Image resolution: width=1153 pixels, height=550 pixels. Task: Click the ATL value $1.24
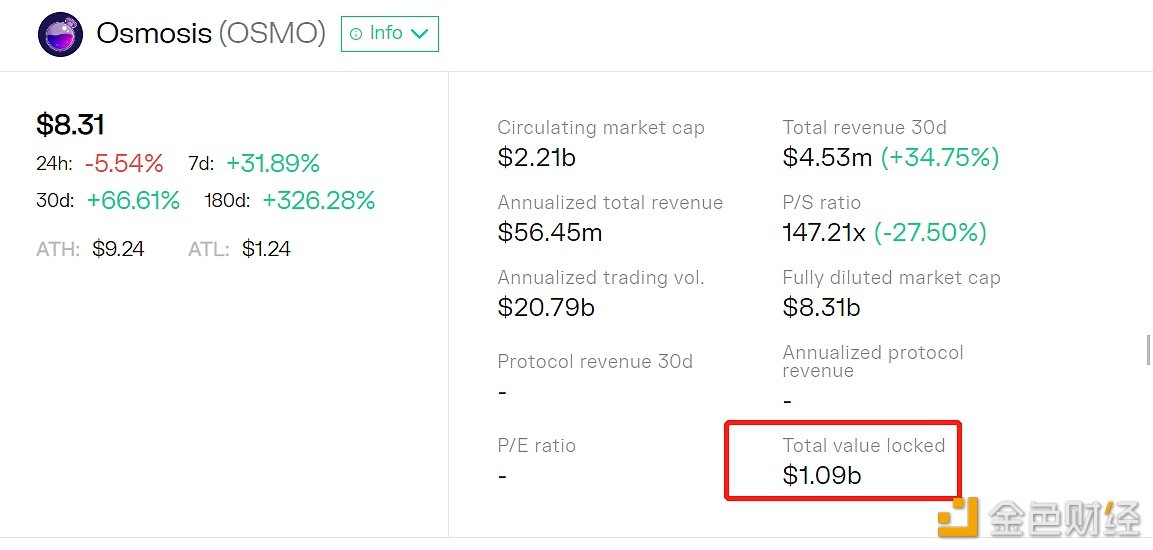266,249
